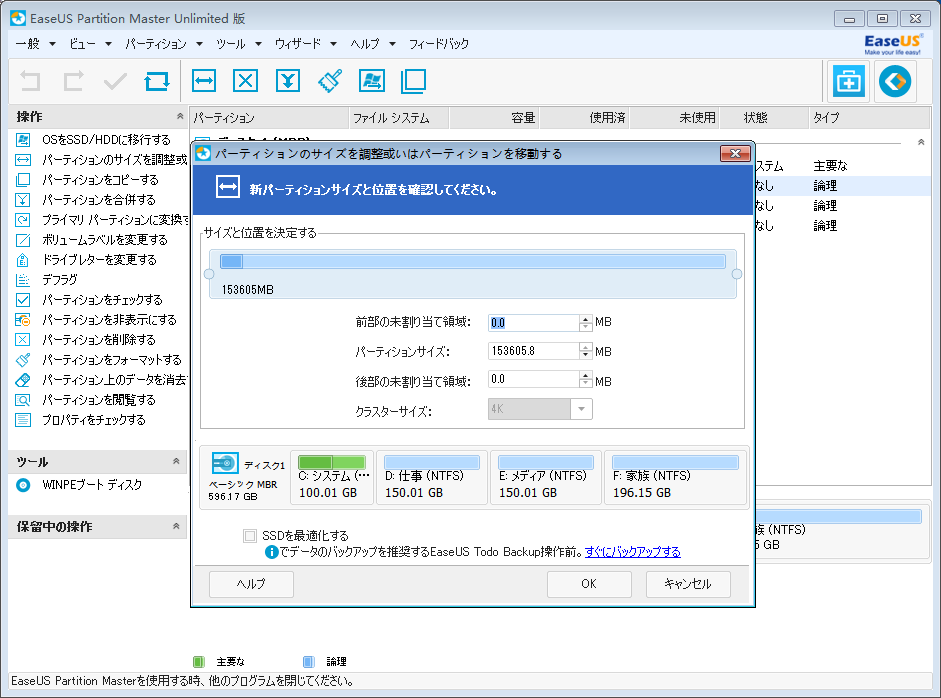
Task: Collapse the 操作 panel section
Action: pyautogui.click(x=179, y=116)
